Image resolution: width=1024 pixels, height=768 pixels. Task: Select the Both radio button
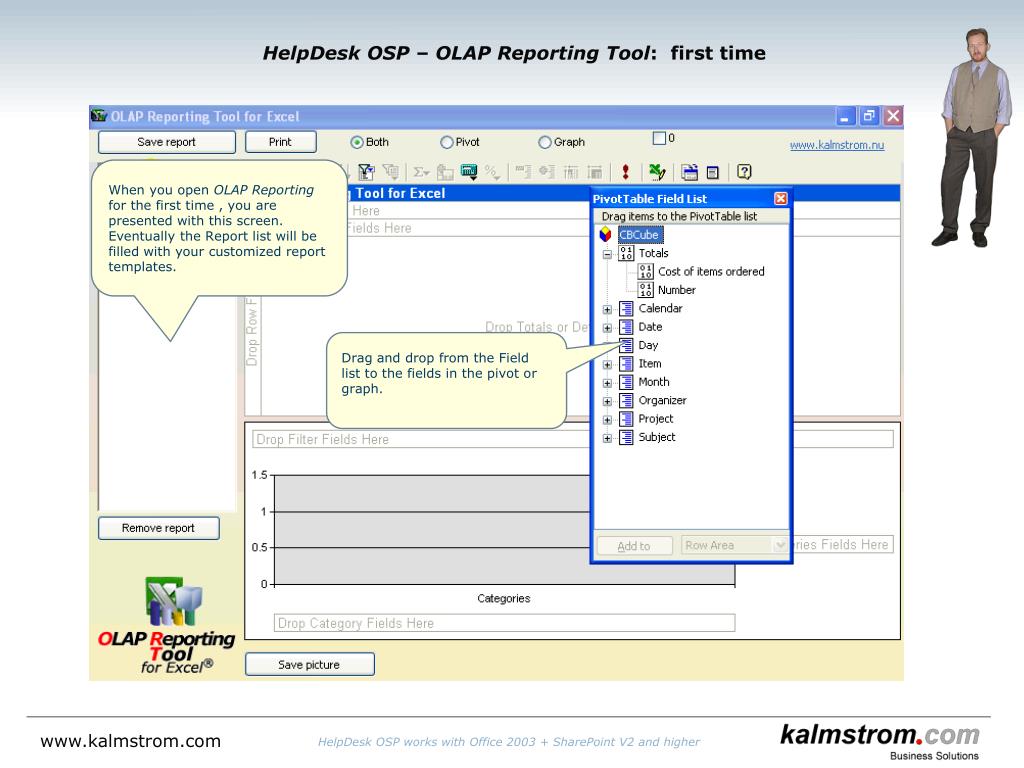[x=357, y=142]
